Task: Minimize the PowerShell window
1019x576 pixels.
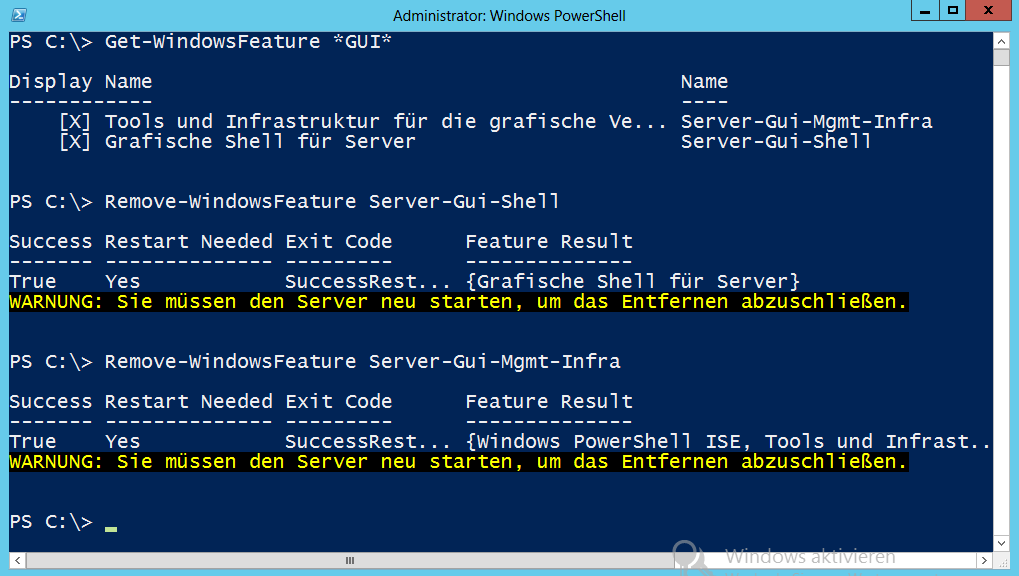Action: (925, 11)
